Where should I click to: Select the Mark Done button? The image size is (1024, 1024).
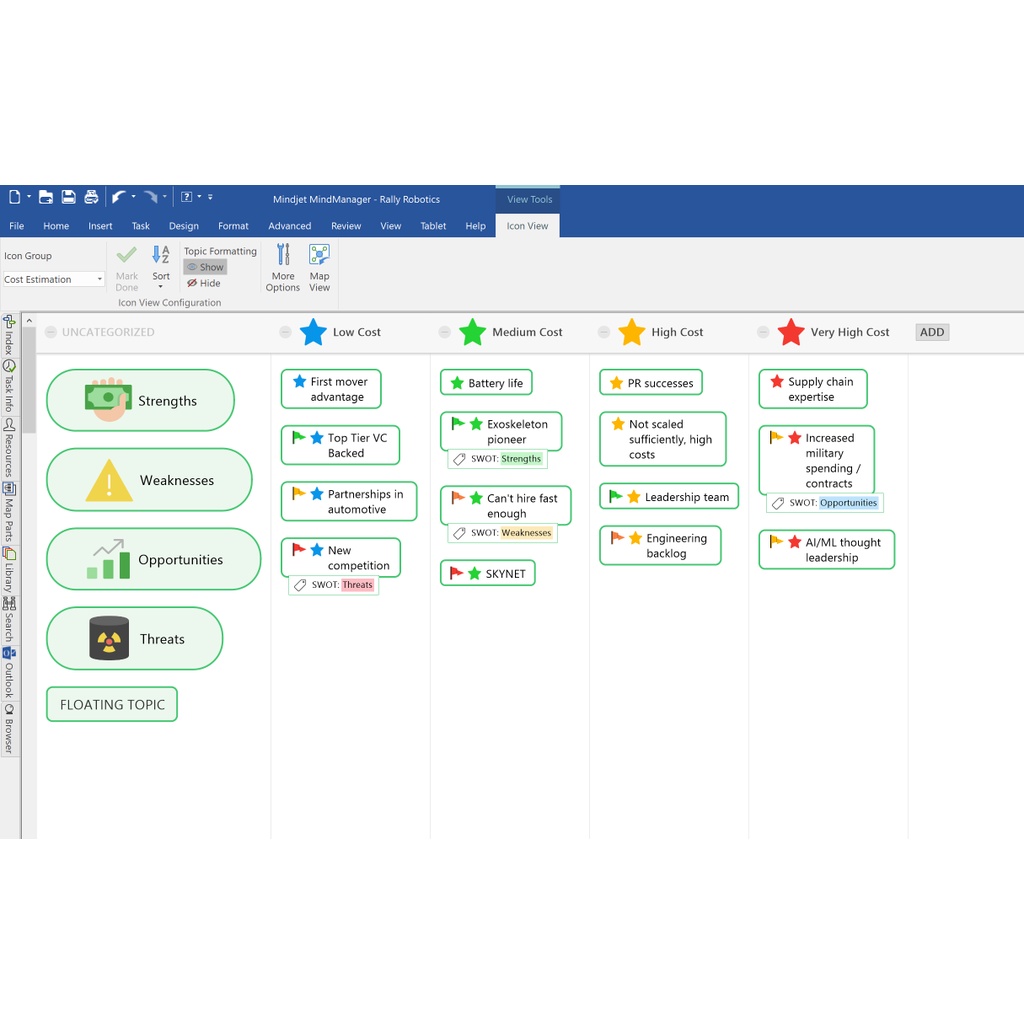coord(126,267)
